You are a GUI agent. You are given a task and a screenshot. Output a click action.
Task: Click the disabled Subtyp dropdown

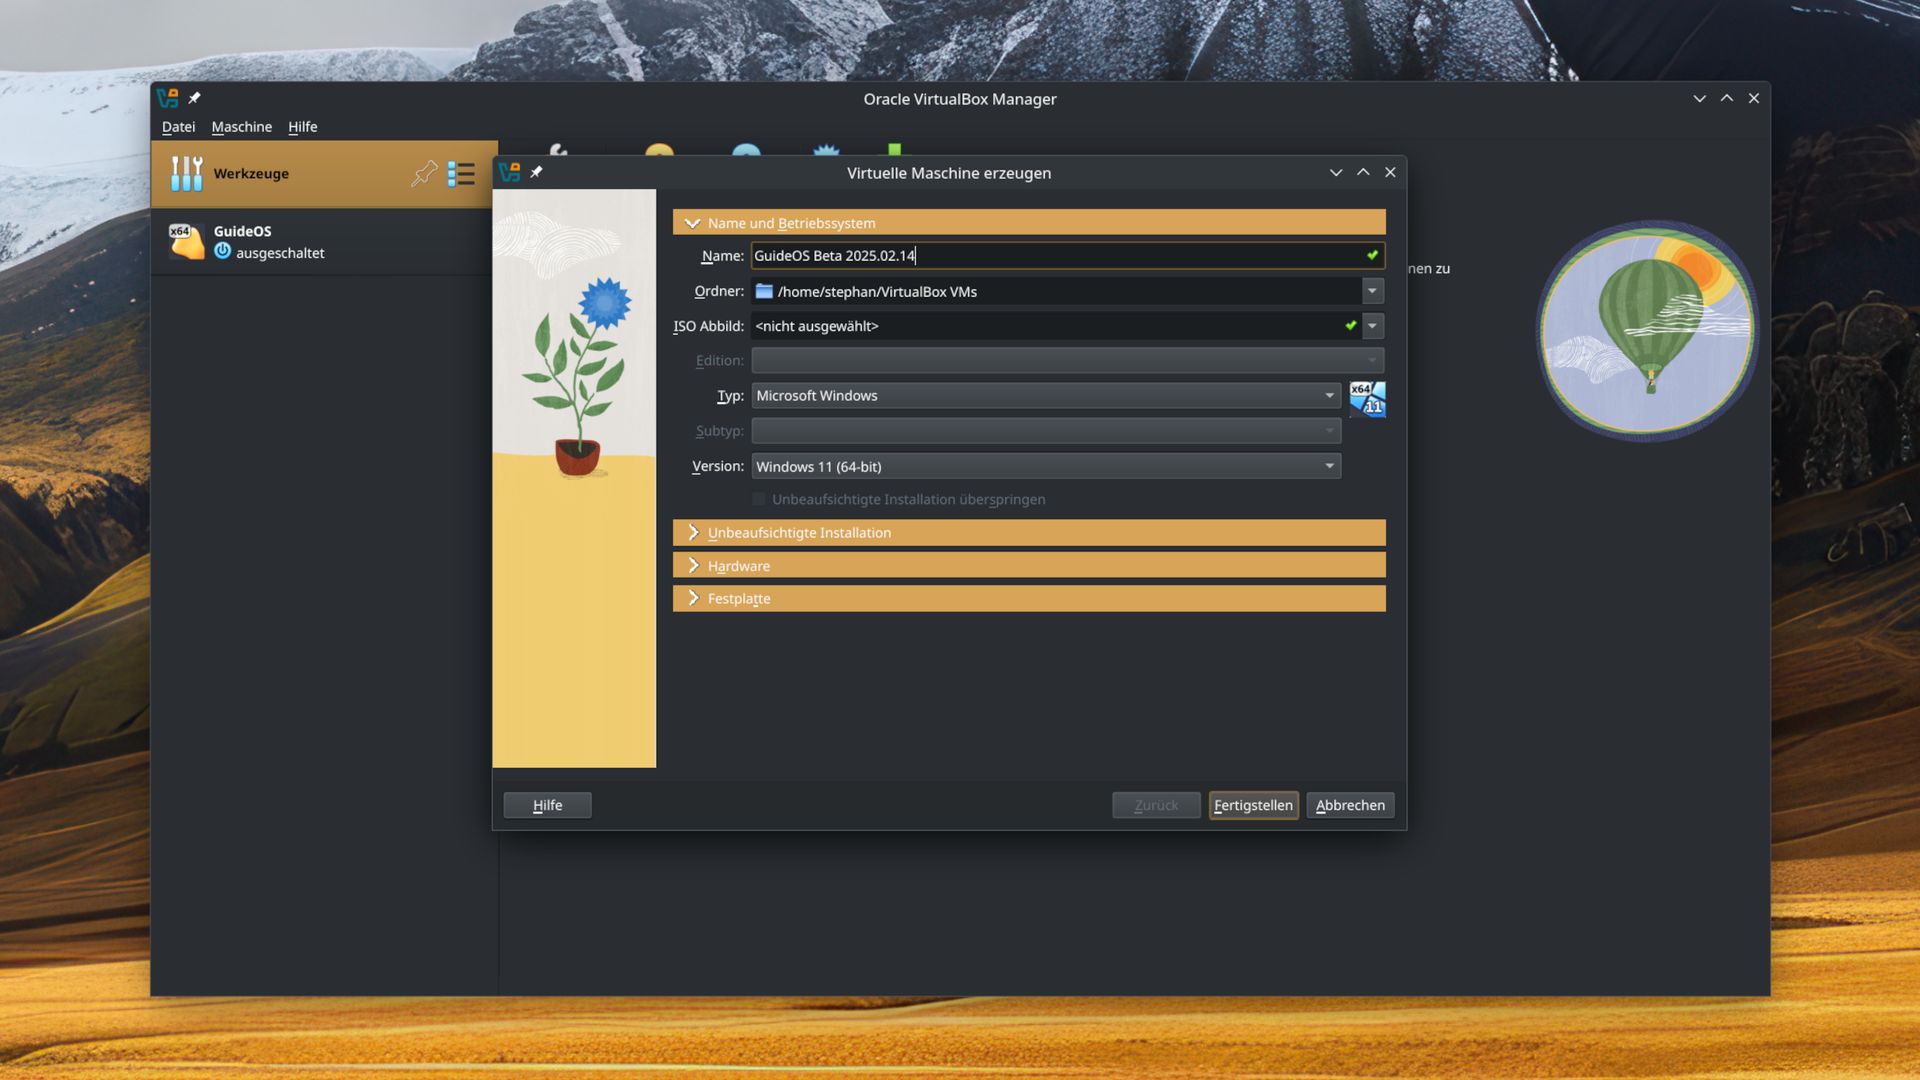coord(1046,431)
